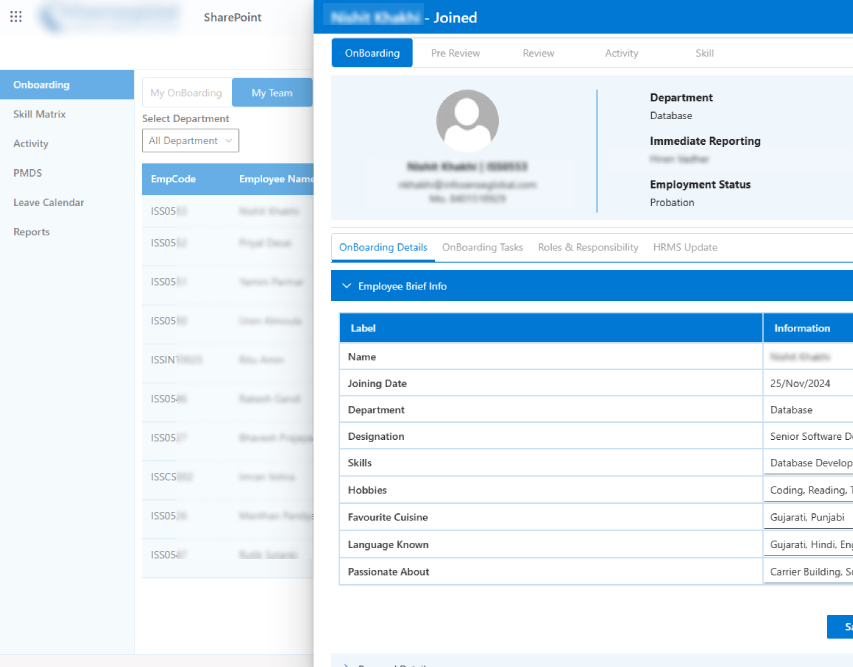Switch to the My OnBoarding tab
Image resolution: width=853 pixels, height=667 pixels.
[186, 93]
